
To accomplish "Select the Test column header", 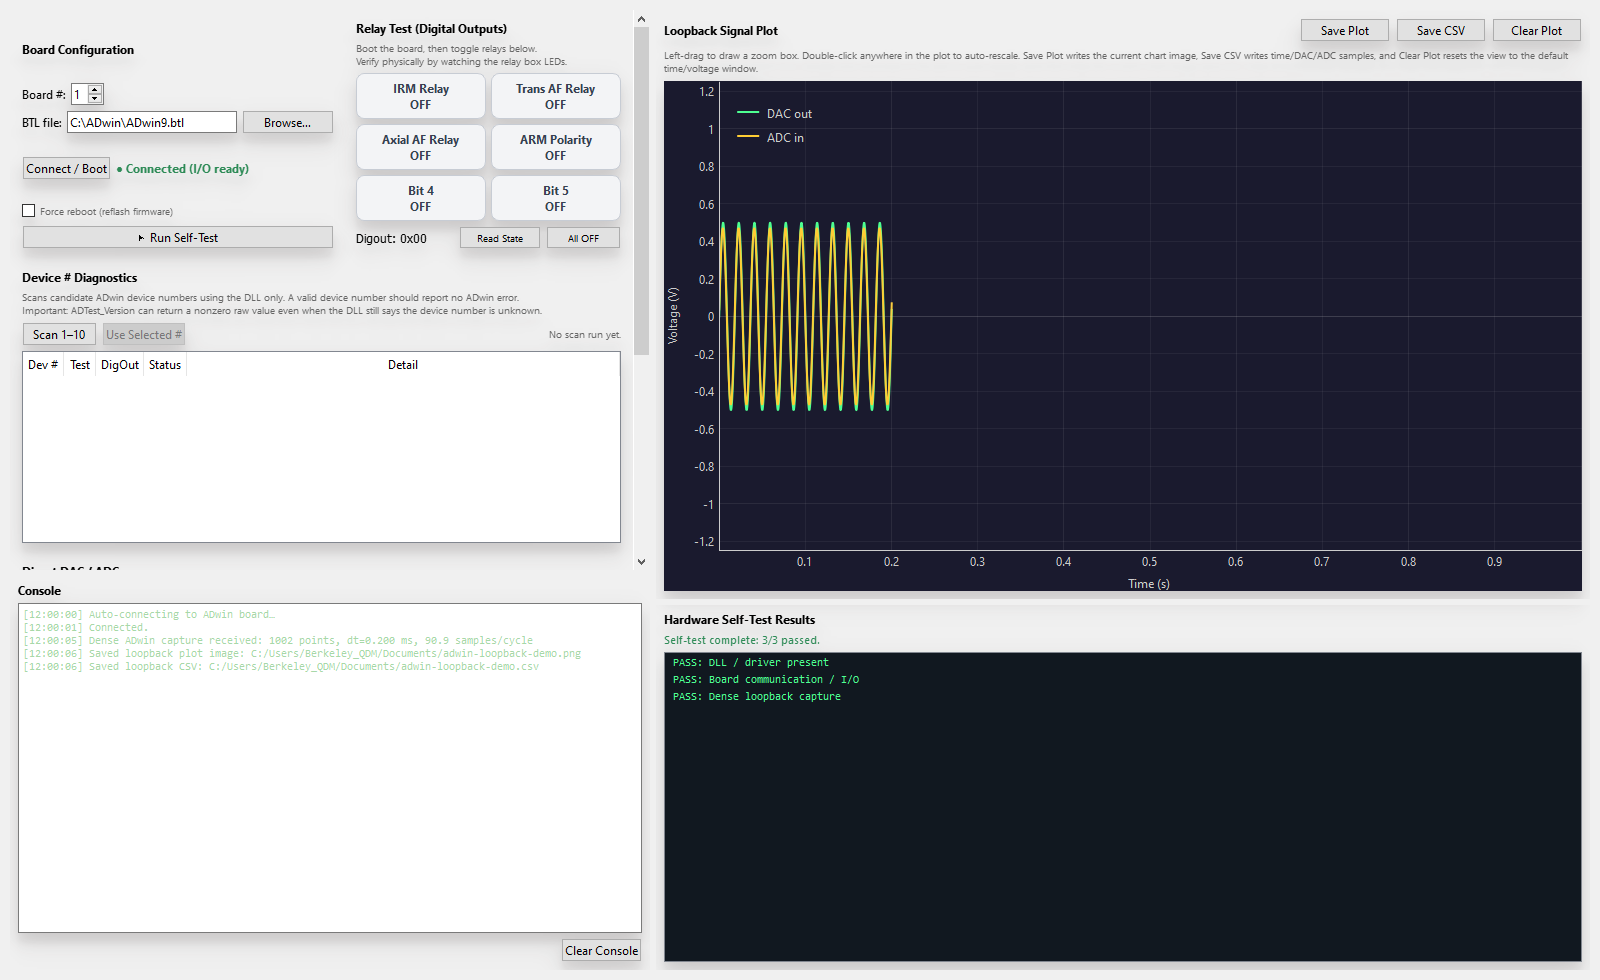I will pyautogui.click(x=80, y=365).
